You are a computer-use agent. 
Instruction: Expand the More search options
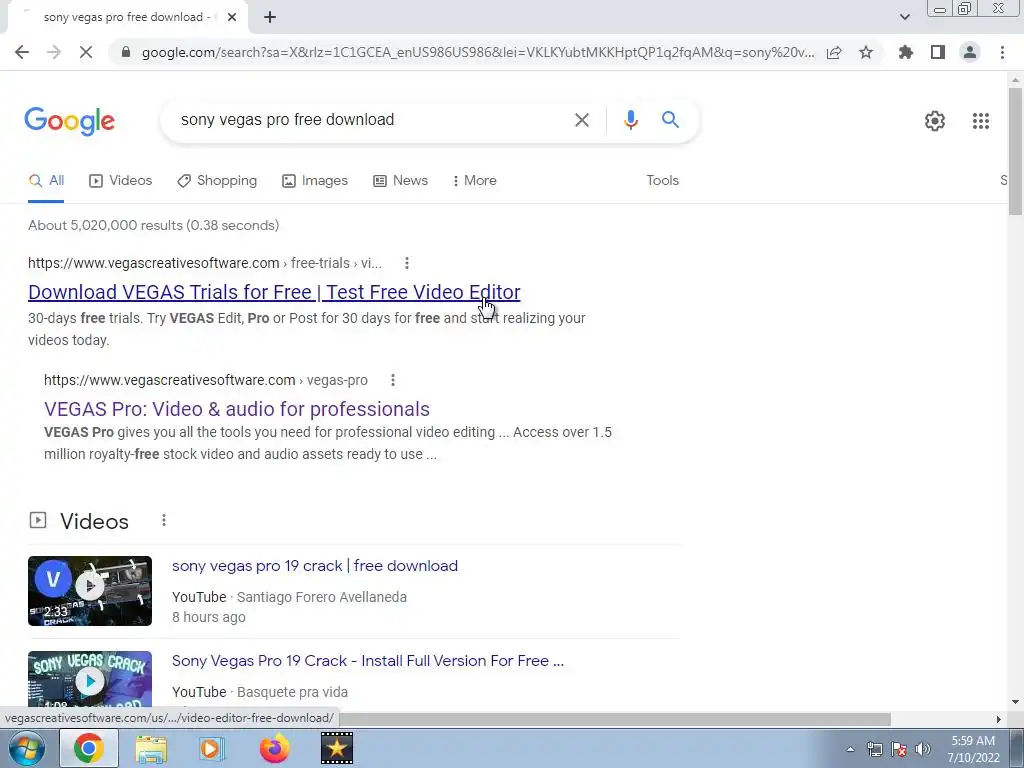474,181
